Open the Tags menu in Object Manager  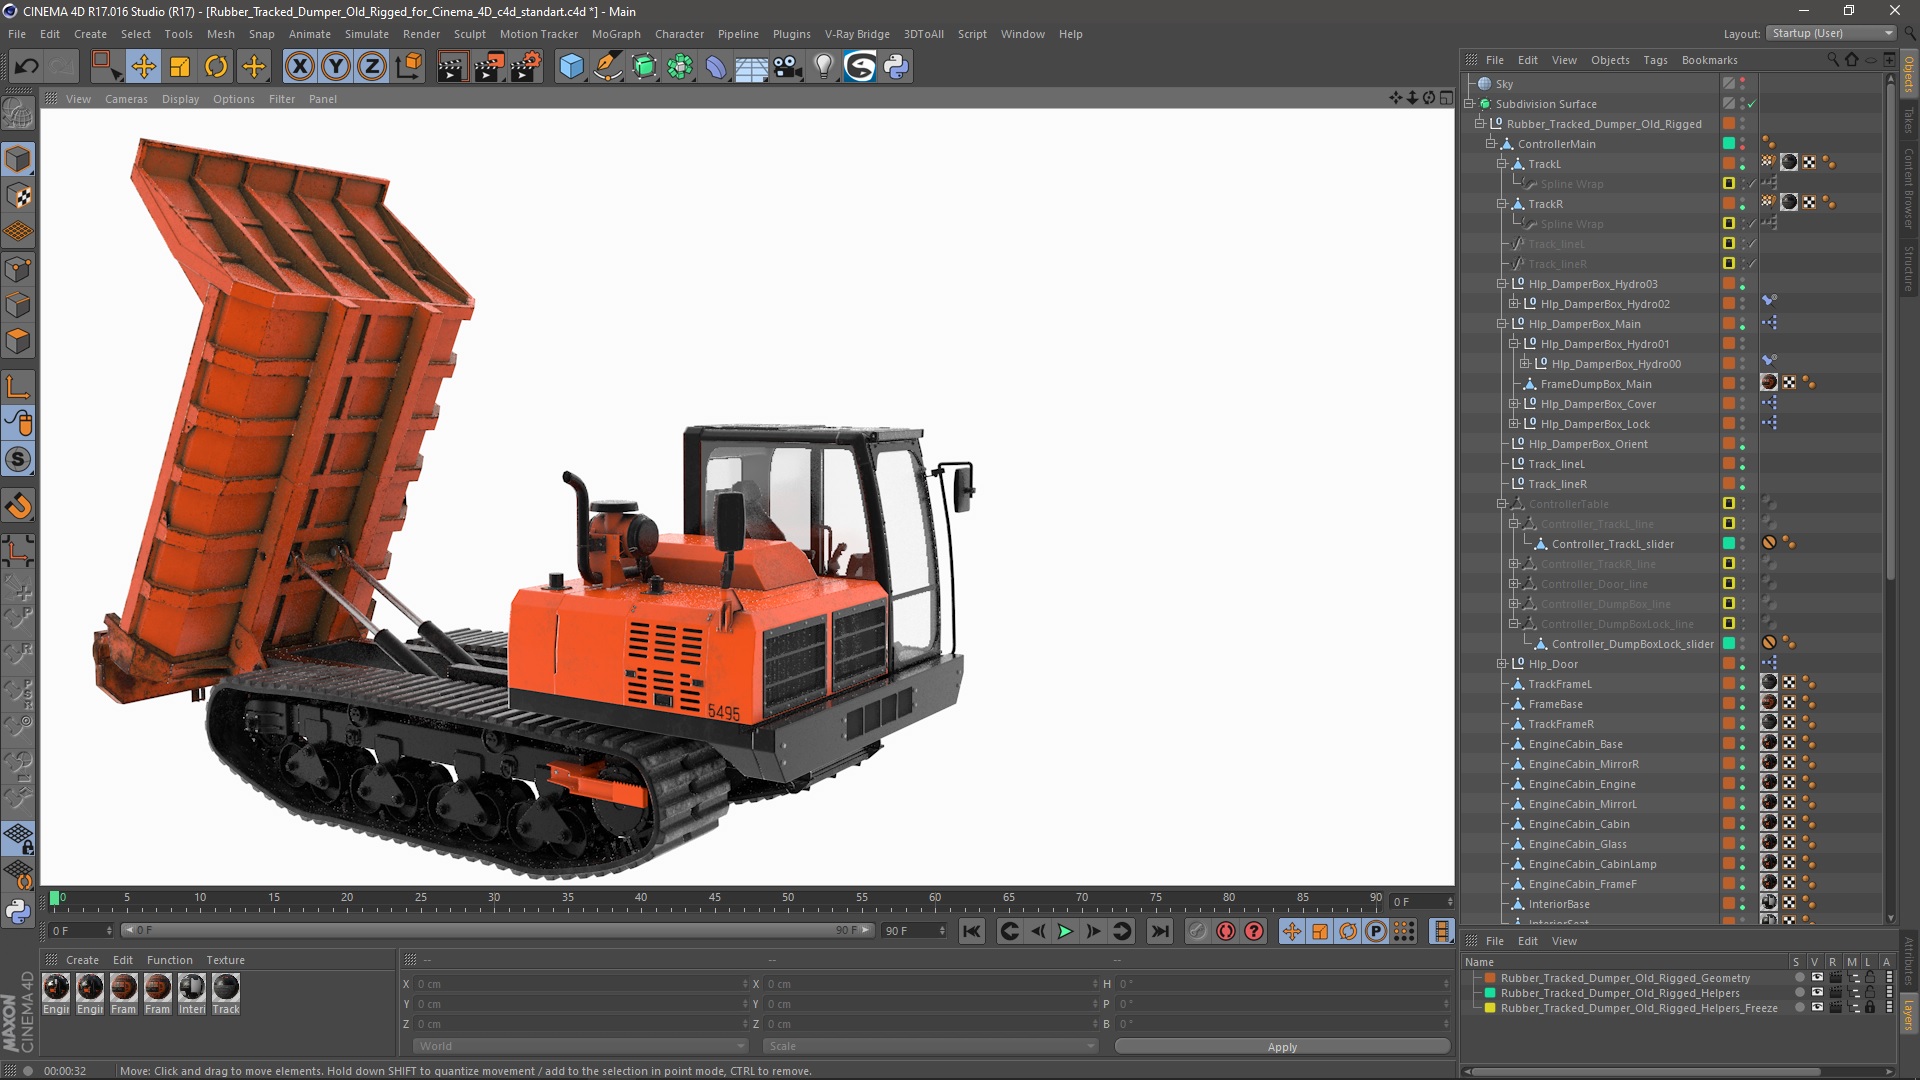coord(1655,60)
